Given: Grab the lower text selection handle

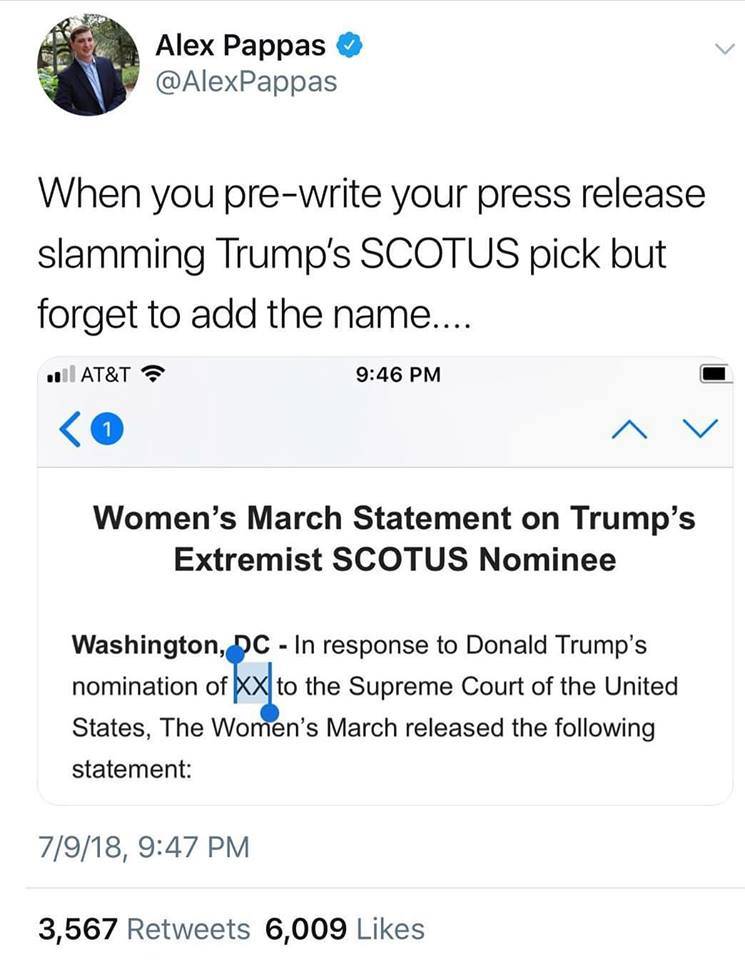Looking at the screenshot, I should point(270,713).
